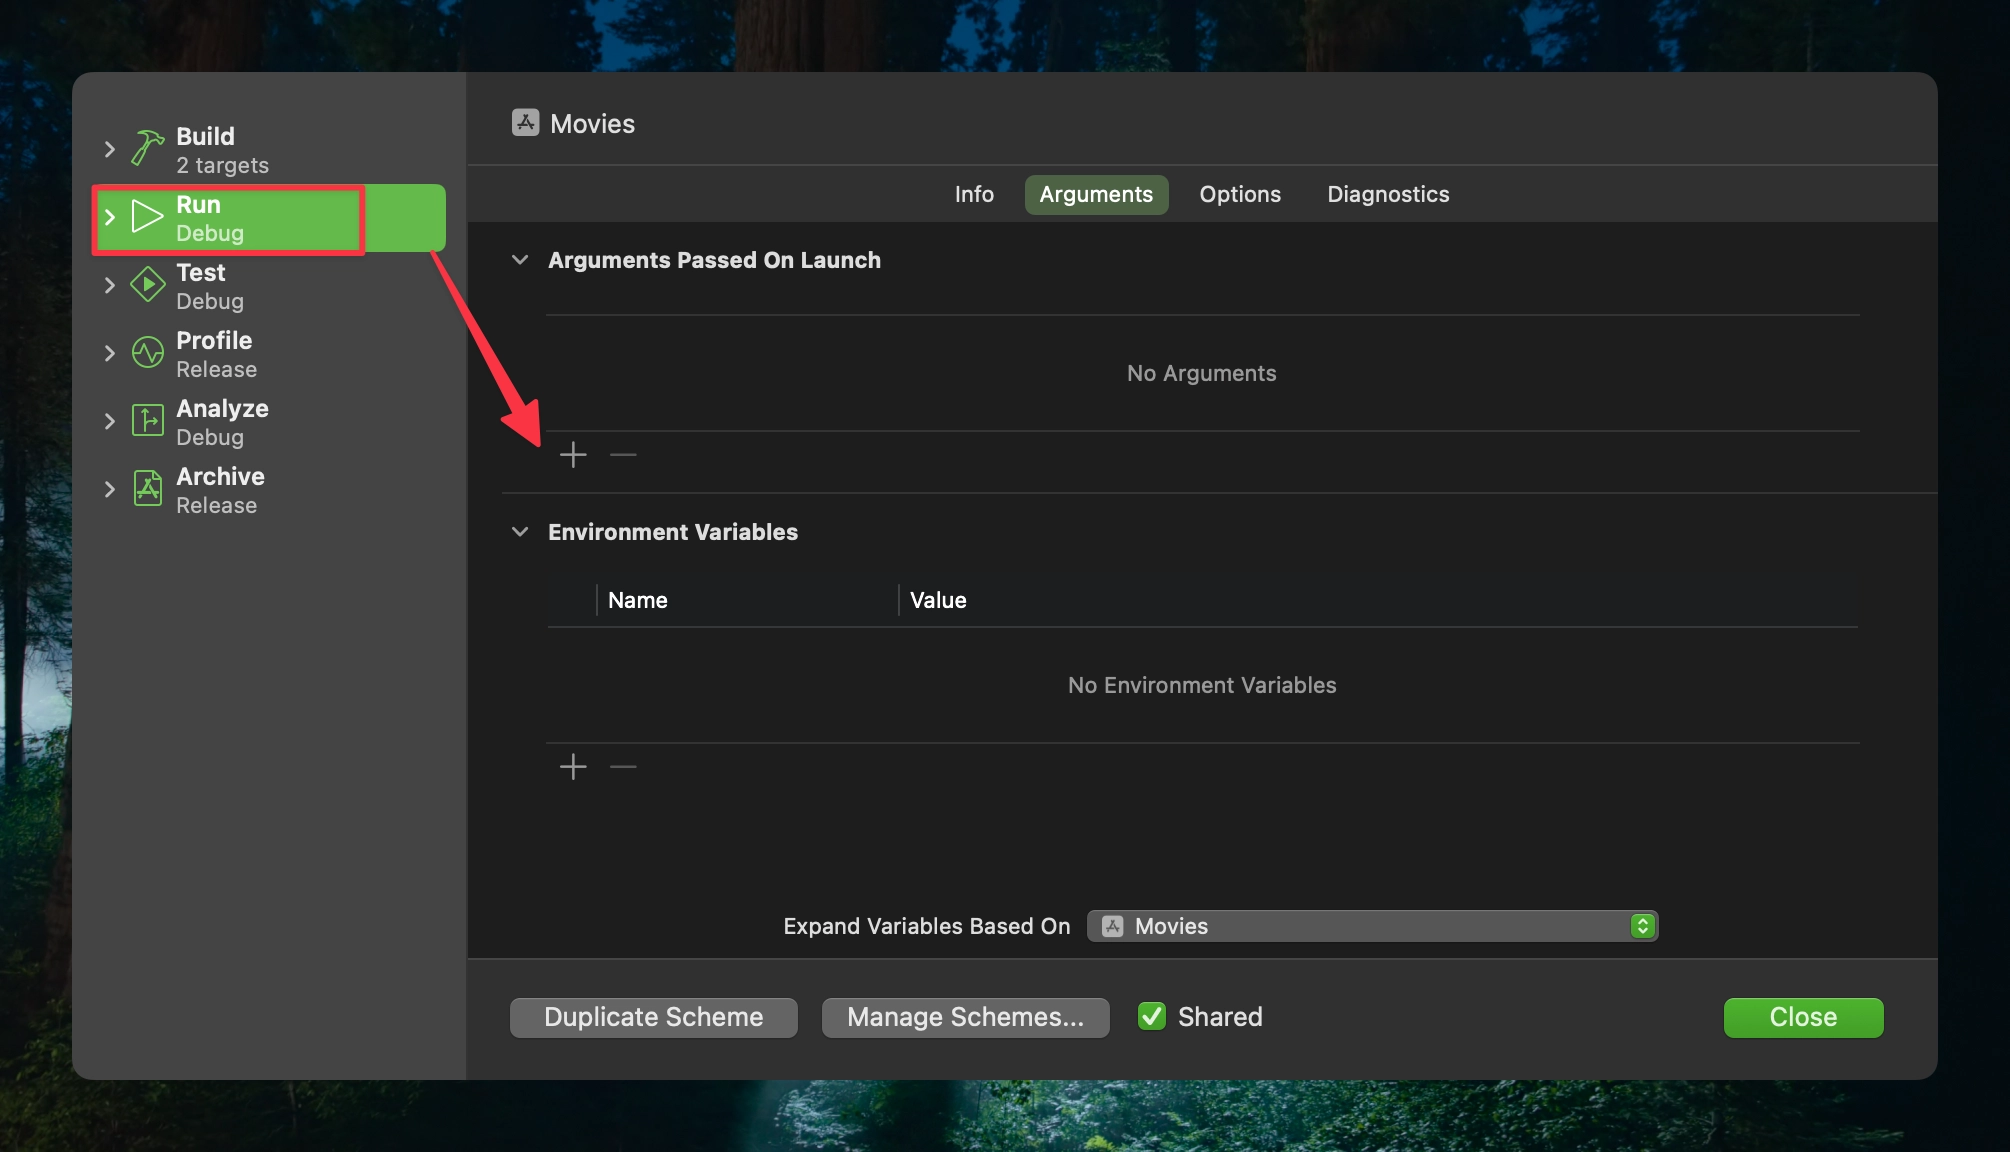This screenshot has width=2010, height=1152.
Task: Click the Test diamond play icon
Action: point(148,285)
